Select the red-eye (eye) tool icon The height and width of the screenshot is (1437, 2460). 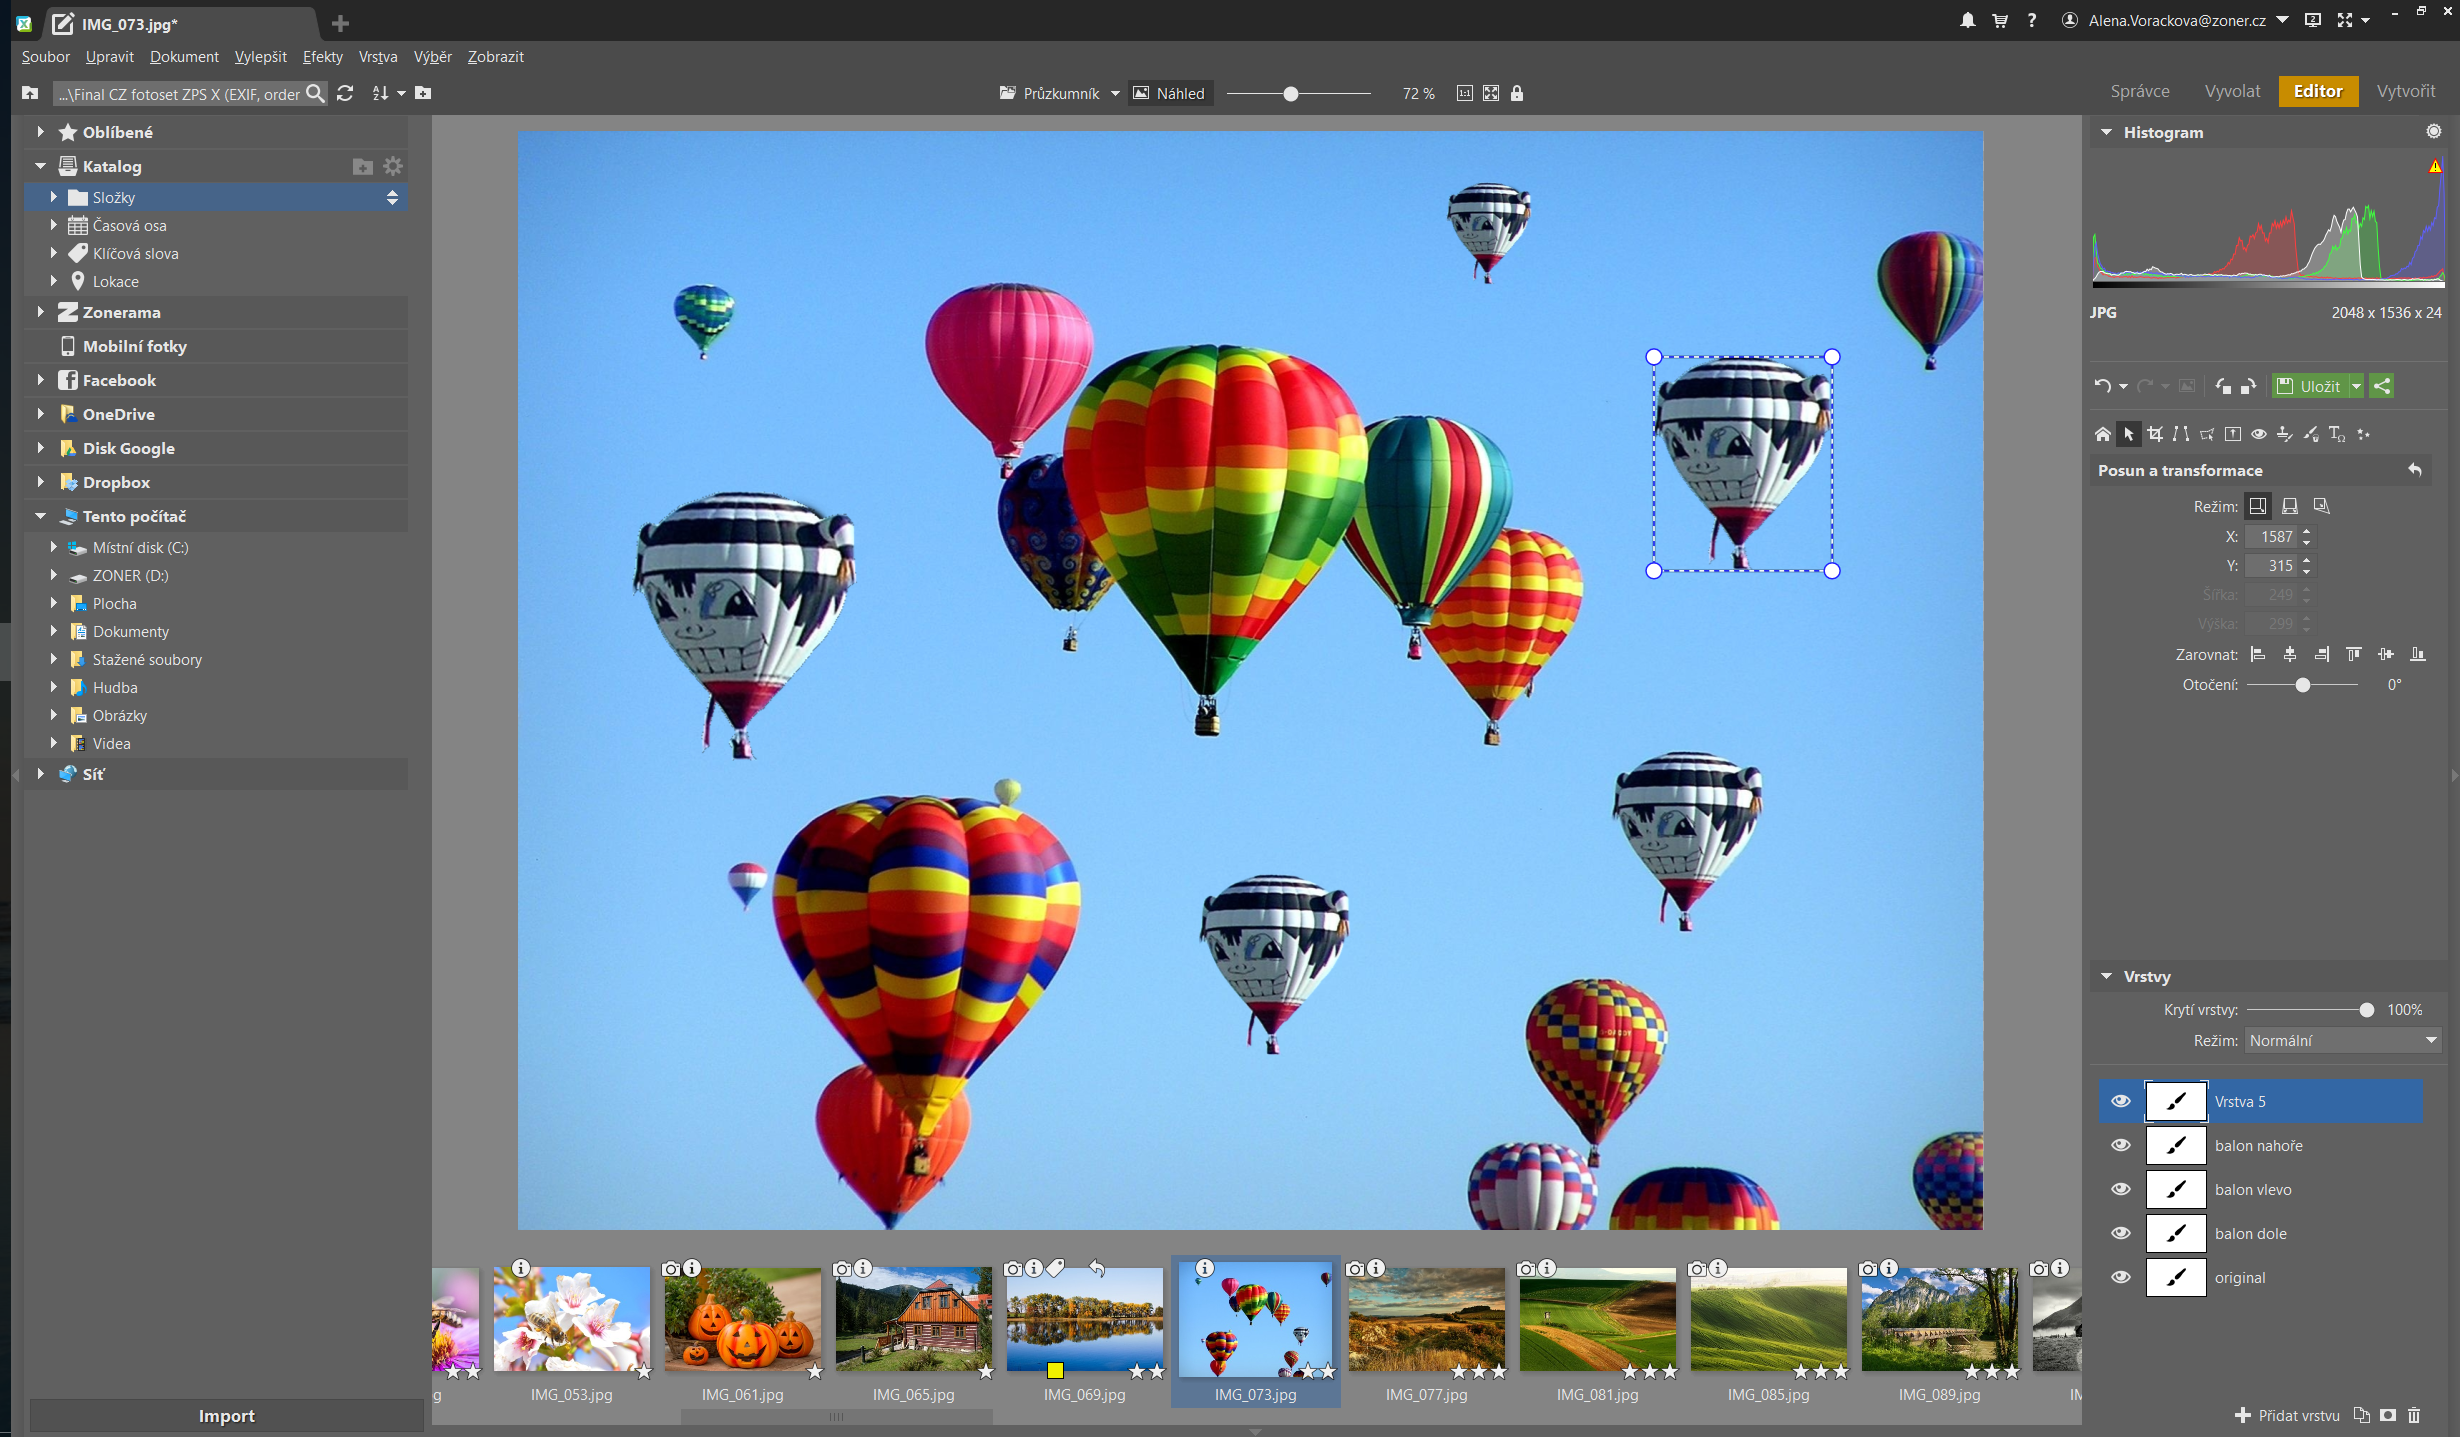pos(2259,434)
